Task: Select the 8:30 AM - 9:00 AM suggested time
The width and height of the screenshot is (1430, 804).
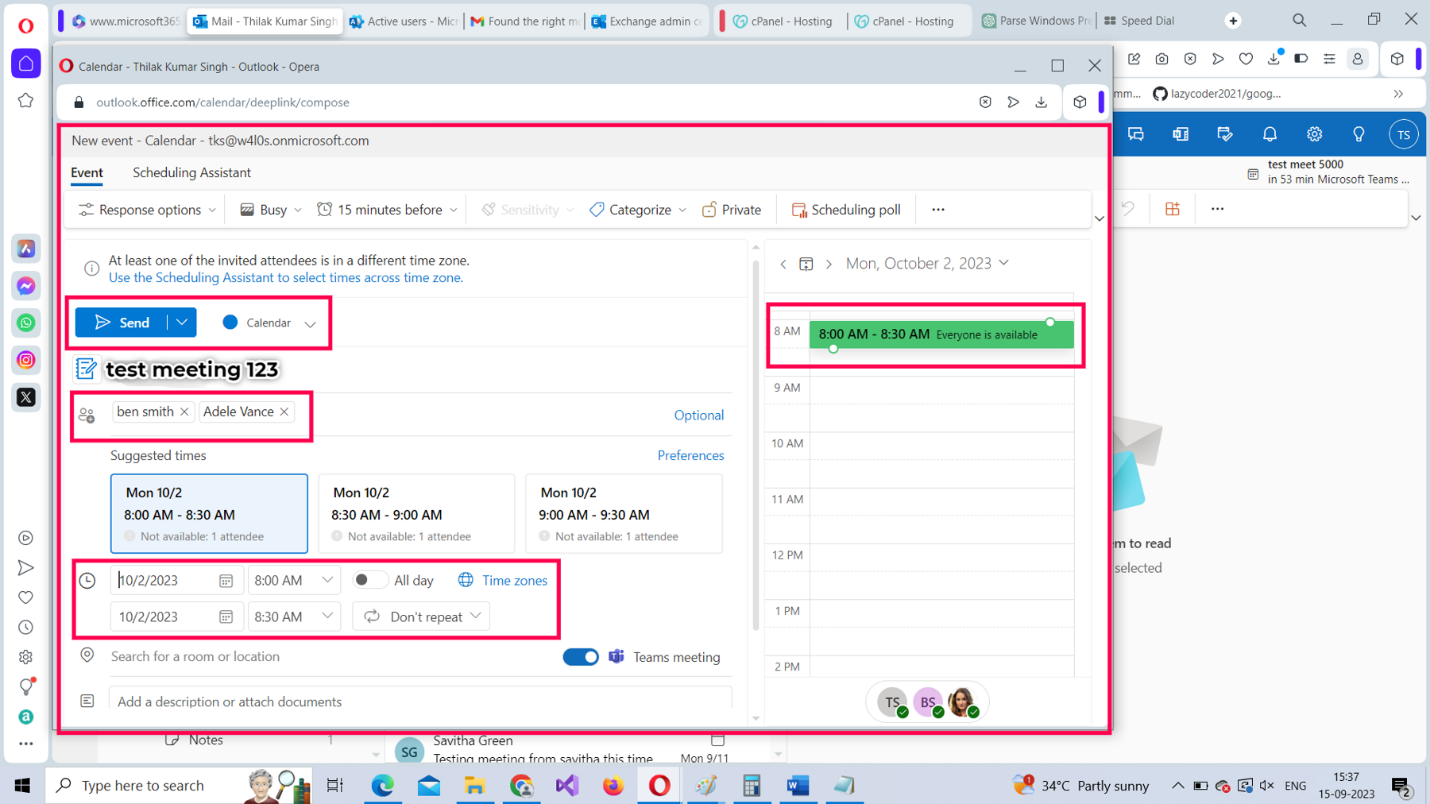Action: [x=416, y=514]
